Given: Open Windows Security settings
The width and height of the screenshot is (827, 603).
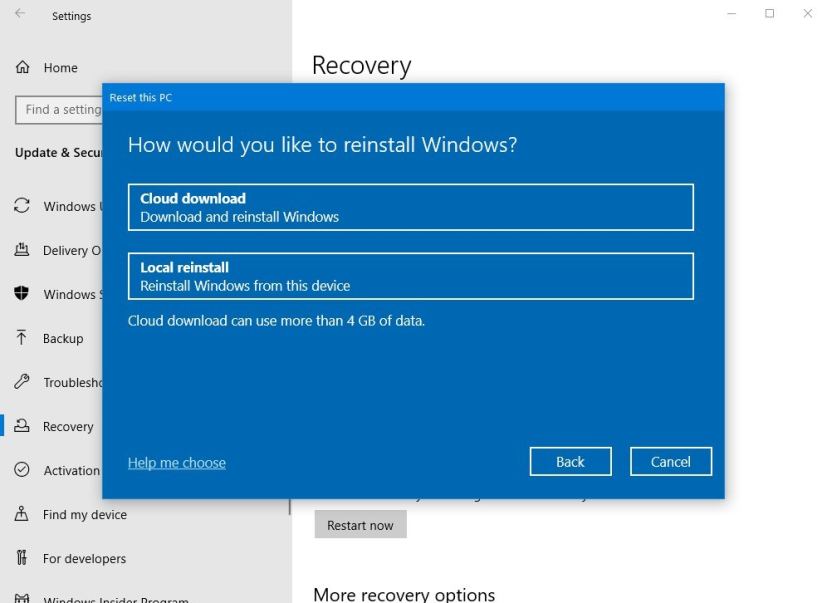Looking at the screenshot, I should click(x=70, y=294).
